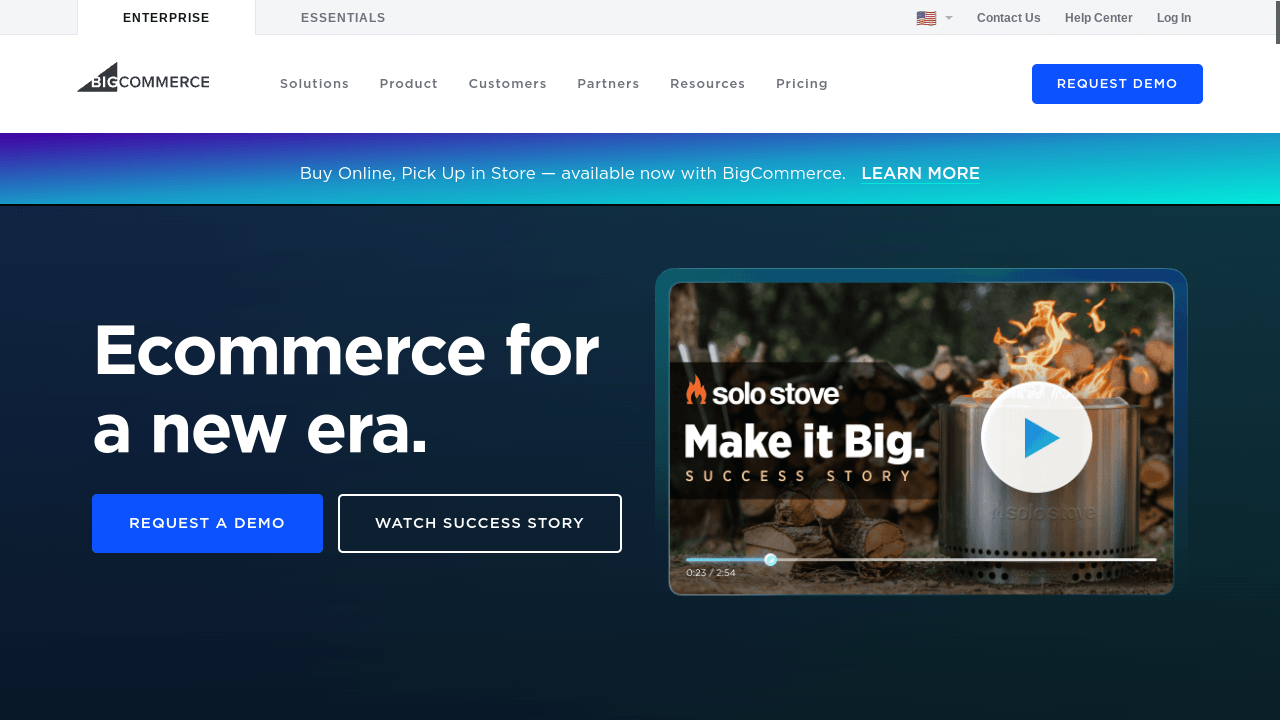Viewport: 1280px width, 720px height.
Task: Click the US flag icon
Action: pyautogui.click(x=926, y=18)
